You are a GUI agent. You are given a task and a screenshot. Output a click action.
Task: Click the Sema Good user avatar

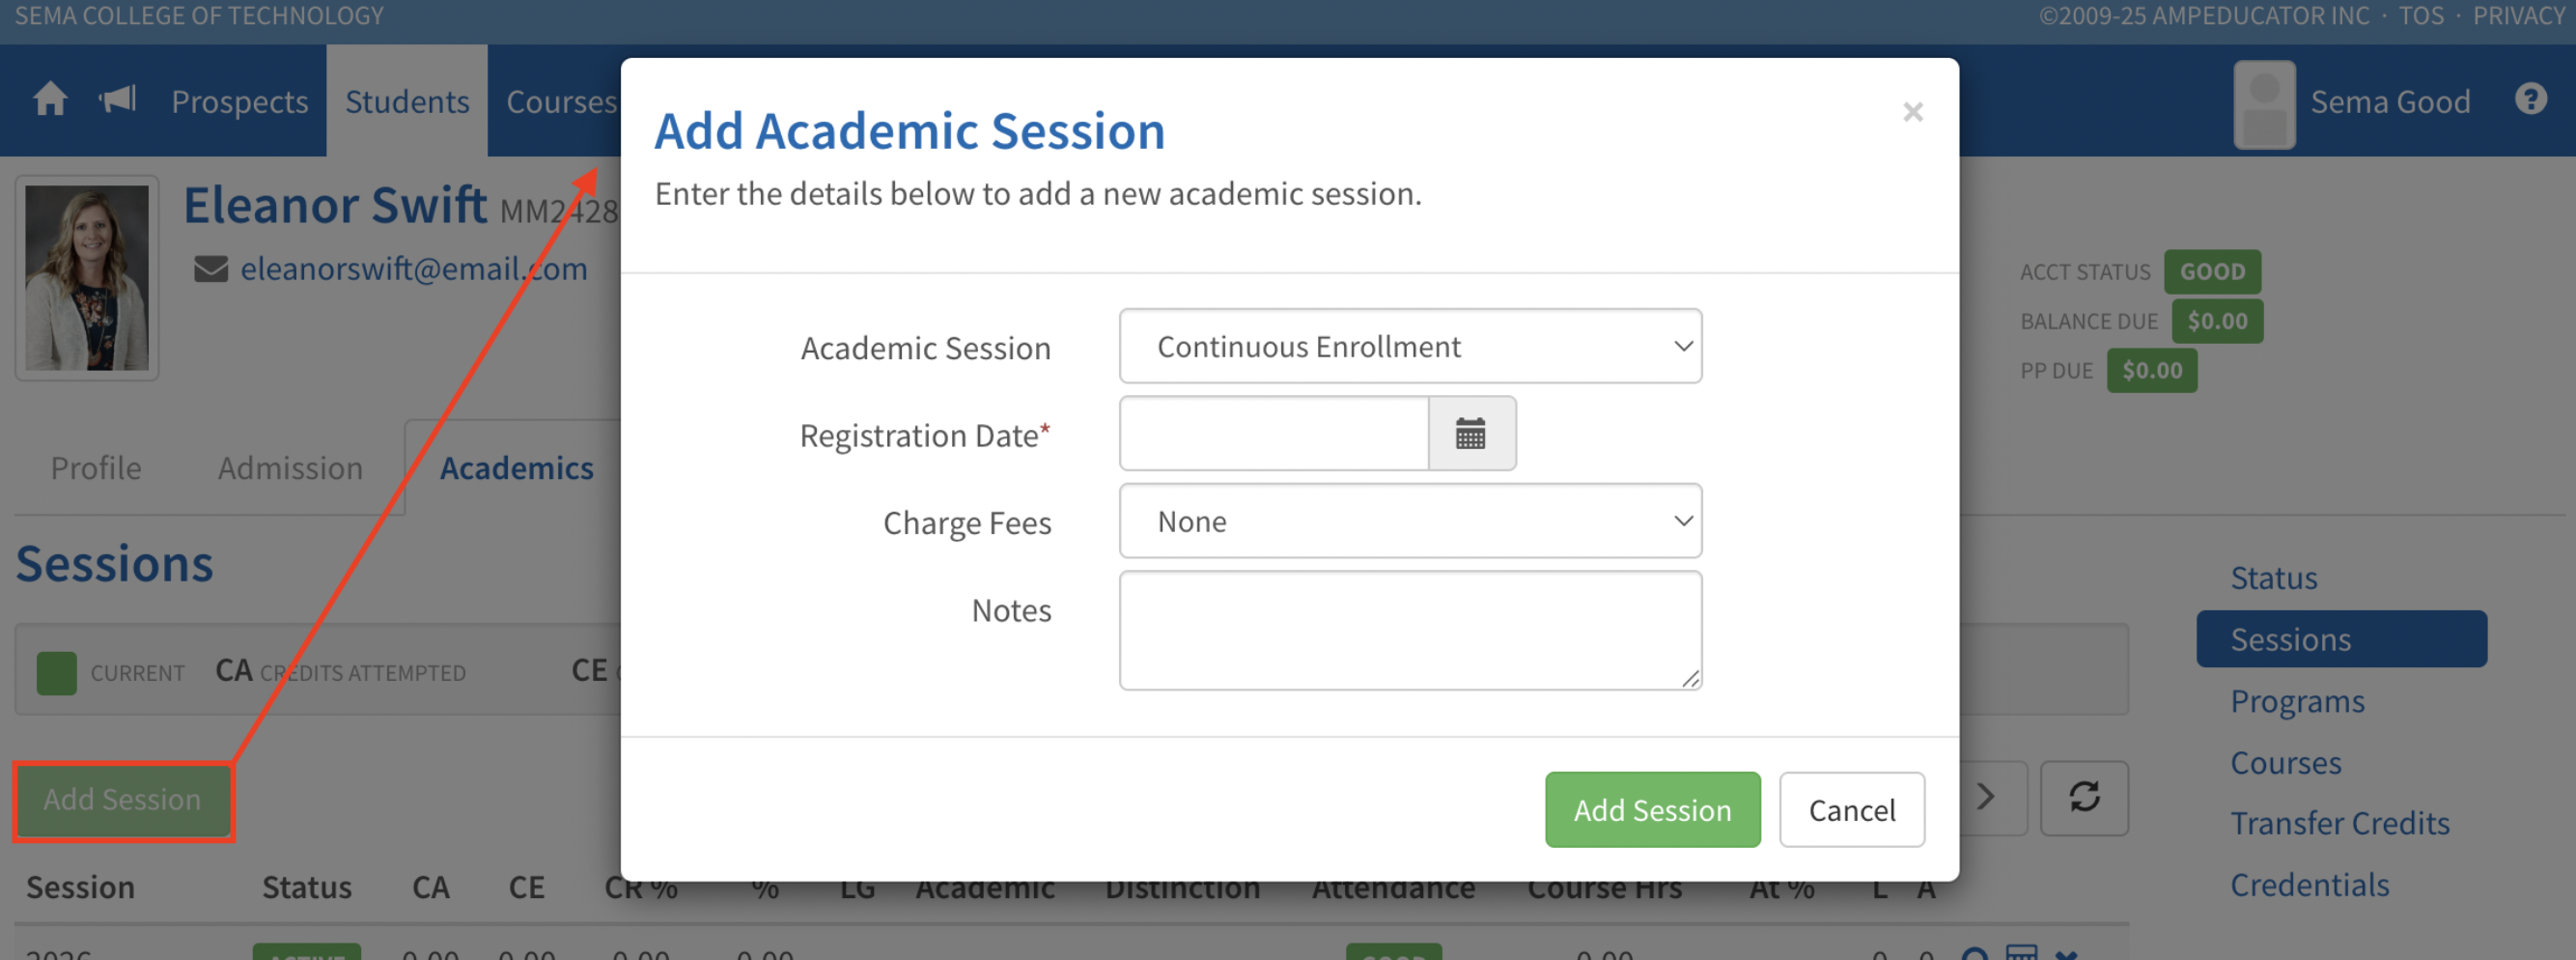(x=2264, y=104)
